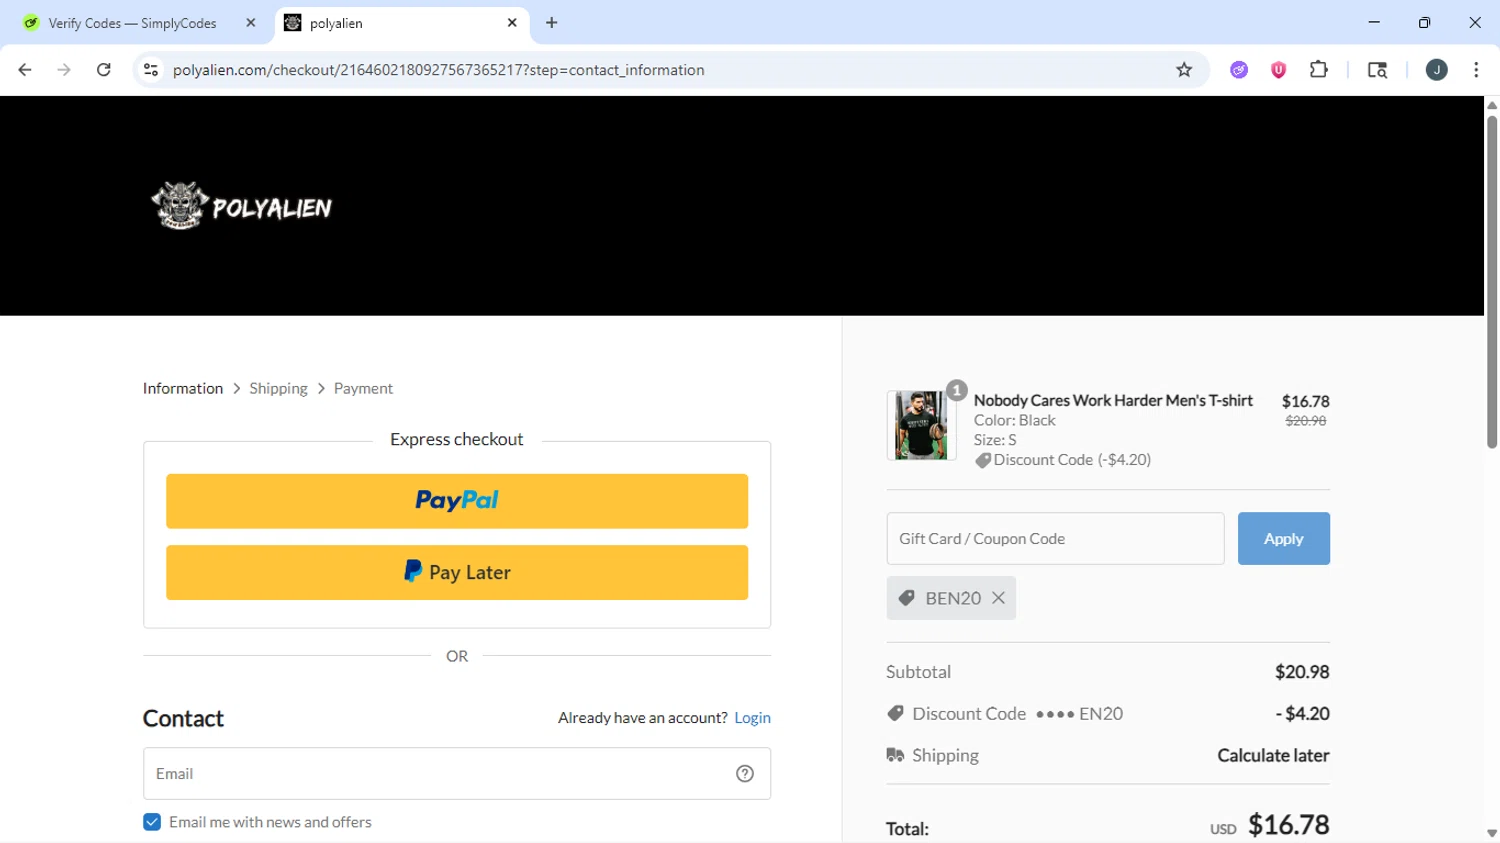Click the Express checkout heading

pos(457,439)
